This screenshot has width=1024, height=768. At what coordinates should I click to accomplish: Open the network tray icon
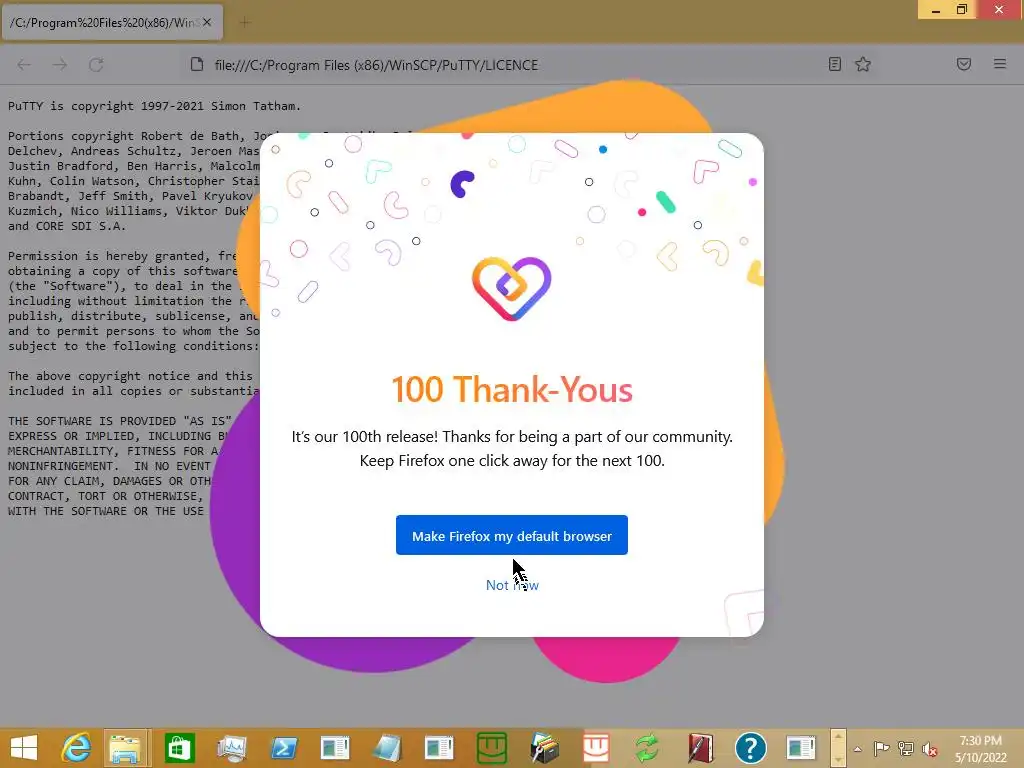coord(906,748)
